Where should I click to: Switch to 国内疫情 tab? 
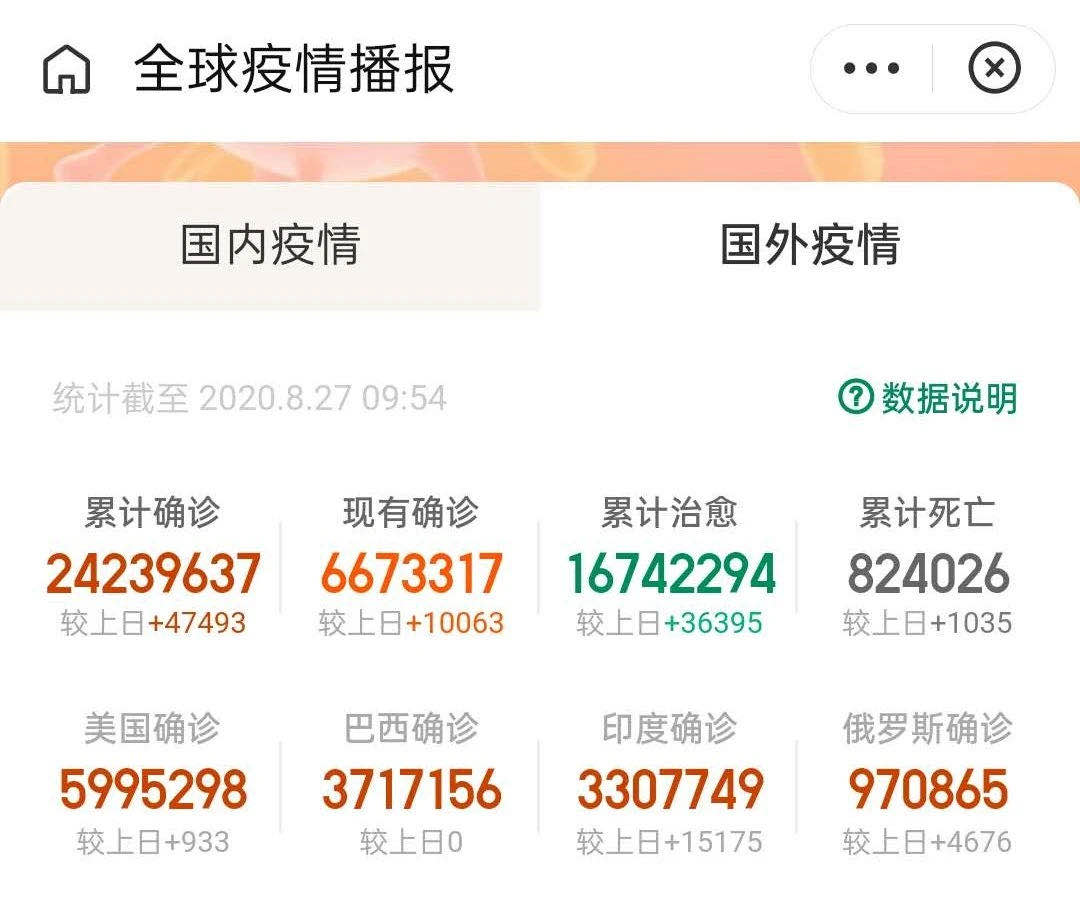(270, 246)
